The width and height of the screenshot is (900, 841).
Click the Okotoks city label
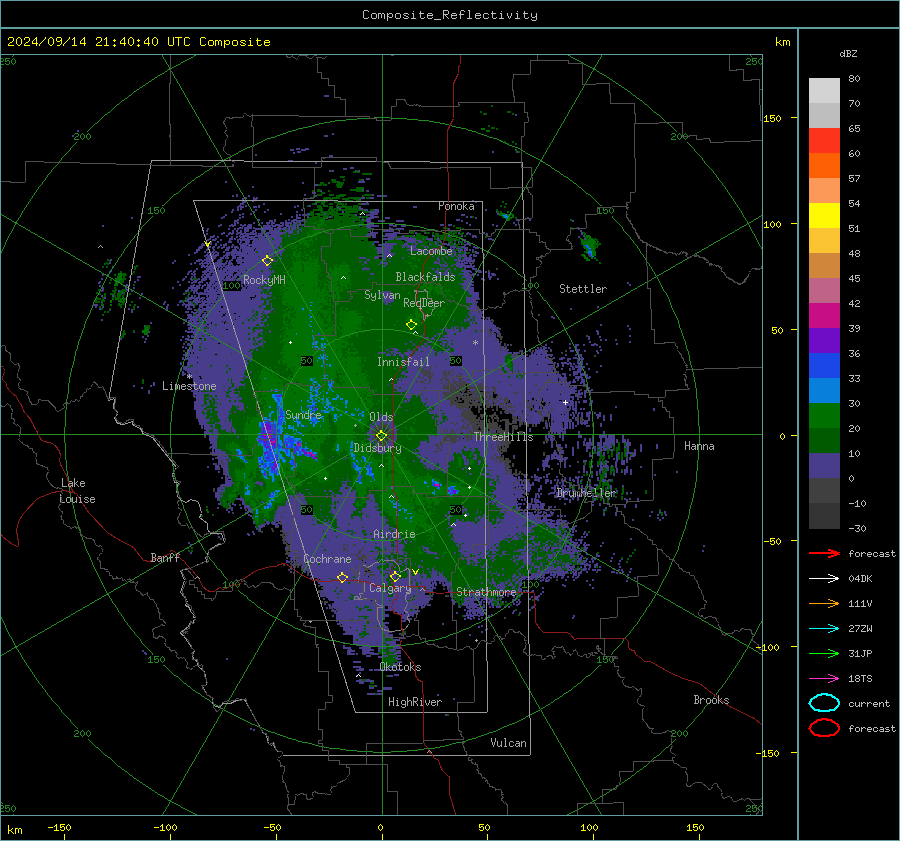(x=400, y=666)
